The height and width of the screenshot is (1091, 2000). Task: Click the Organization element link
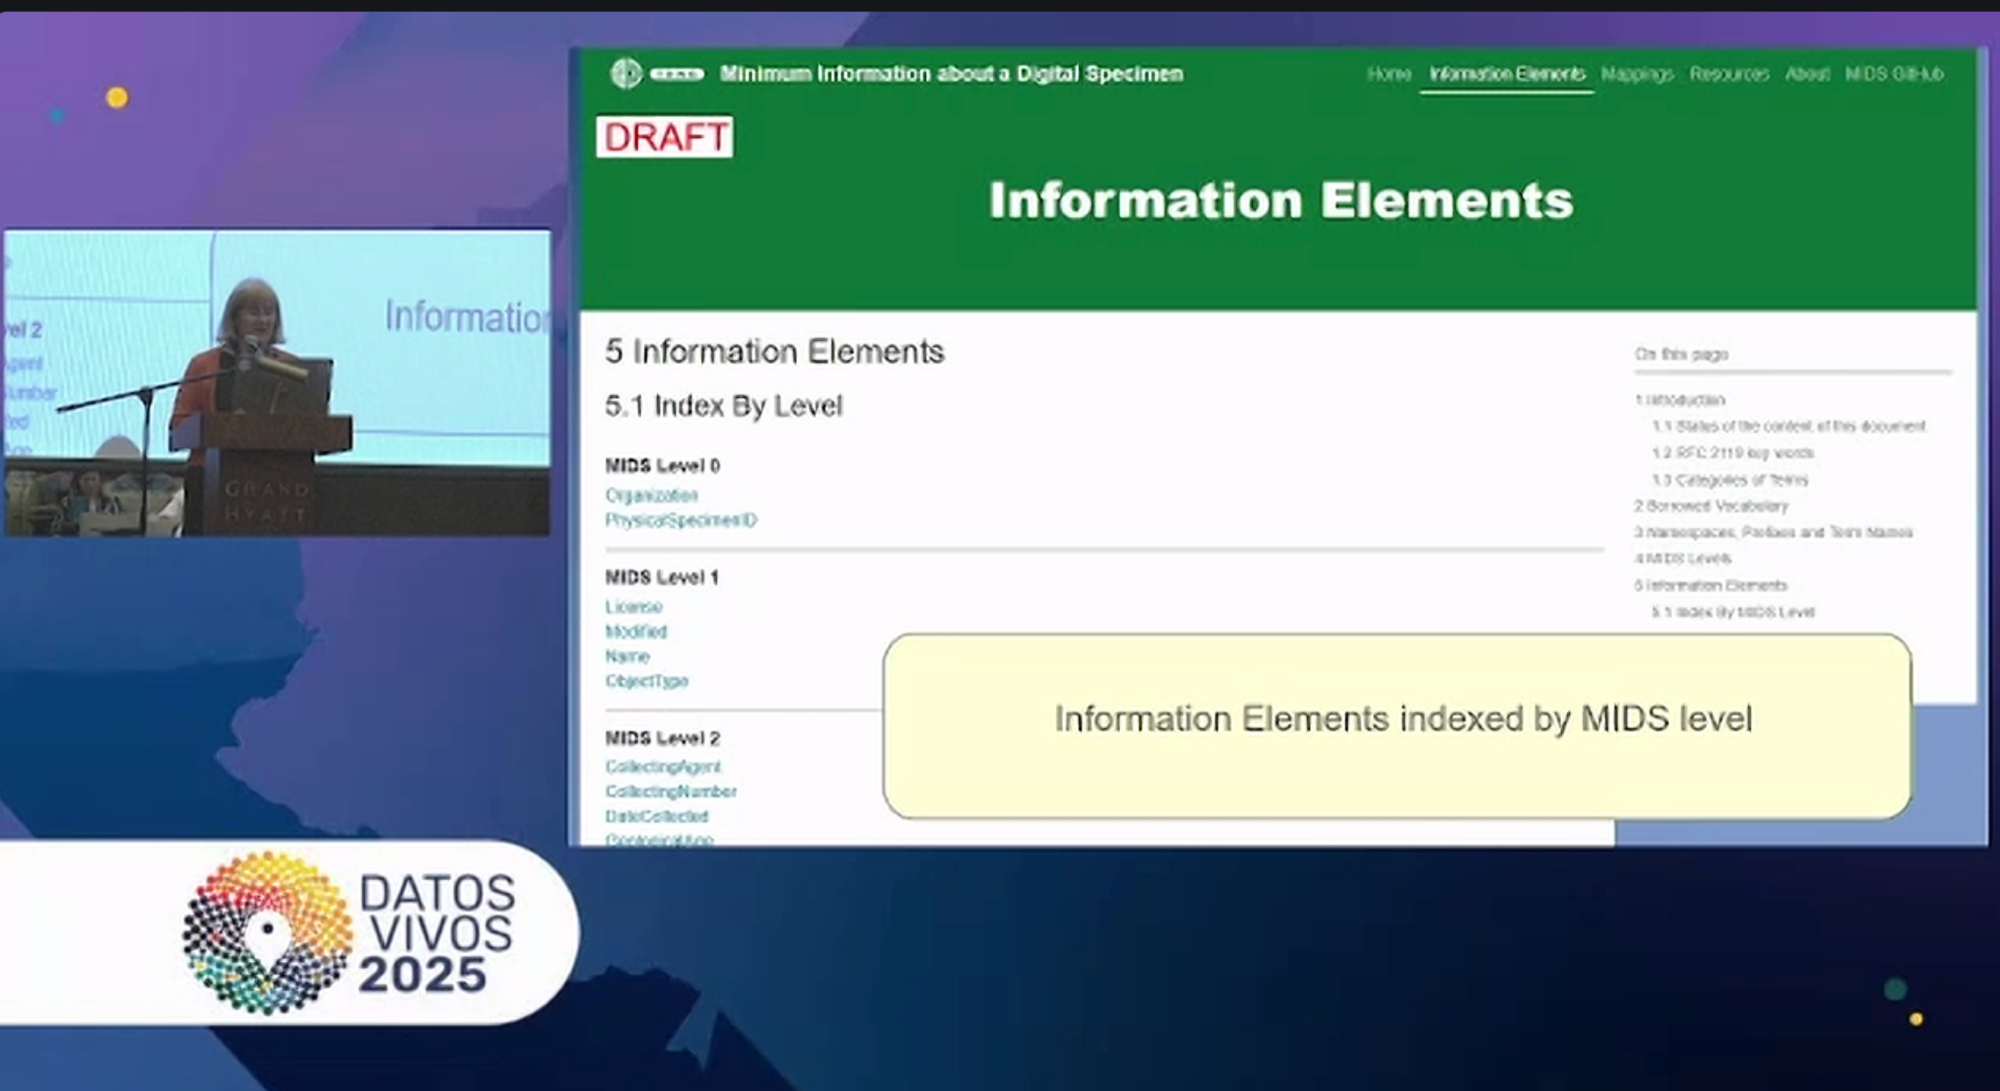tap(651, 495)
